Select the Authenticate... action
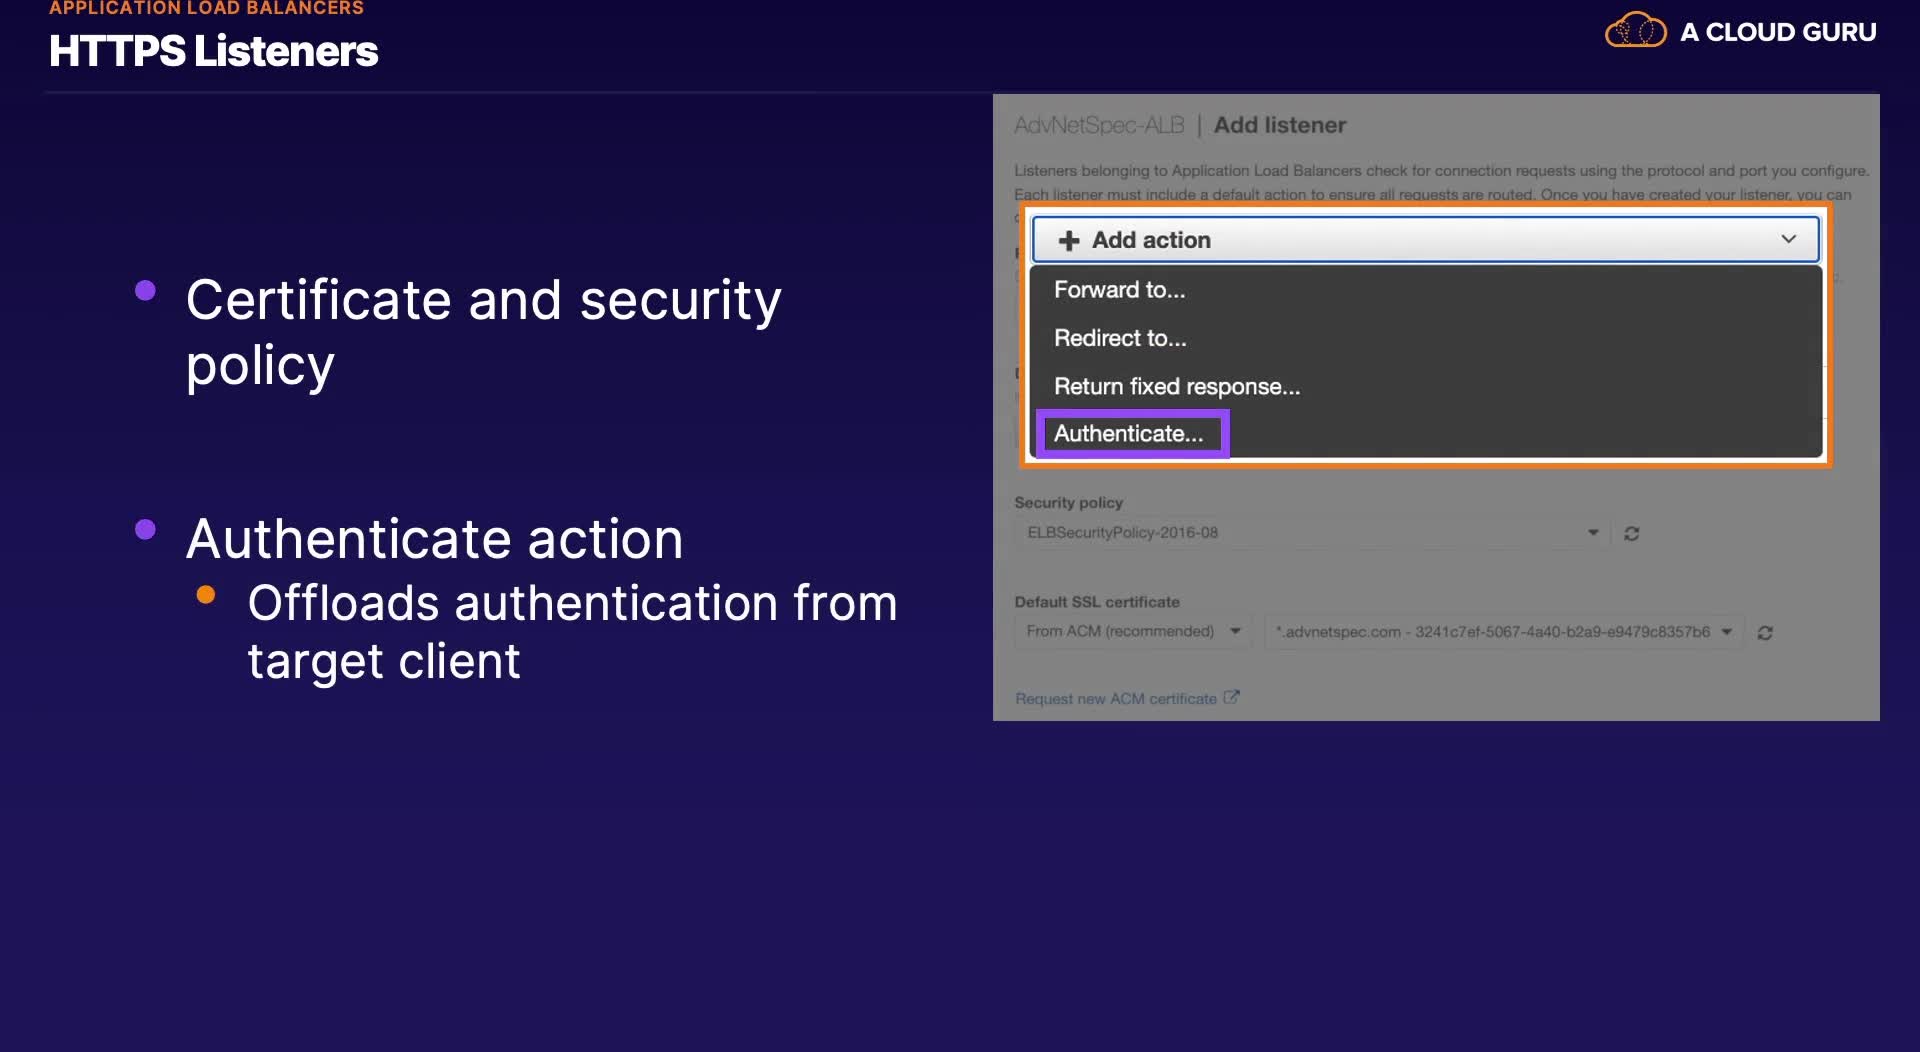This screenshot has height=1052, width=1920. 1129,434
